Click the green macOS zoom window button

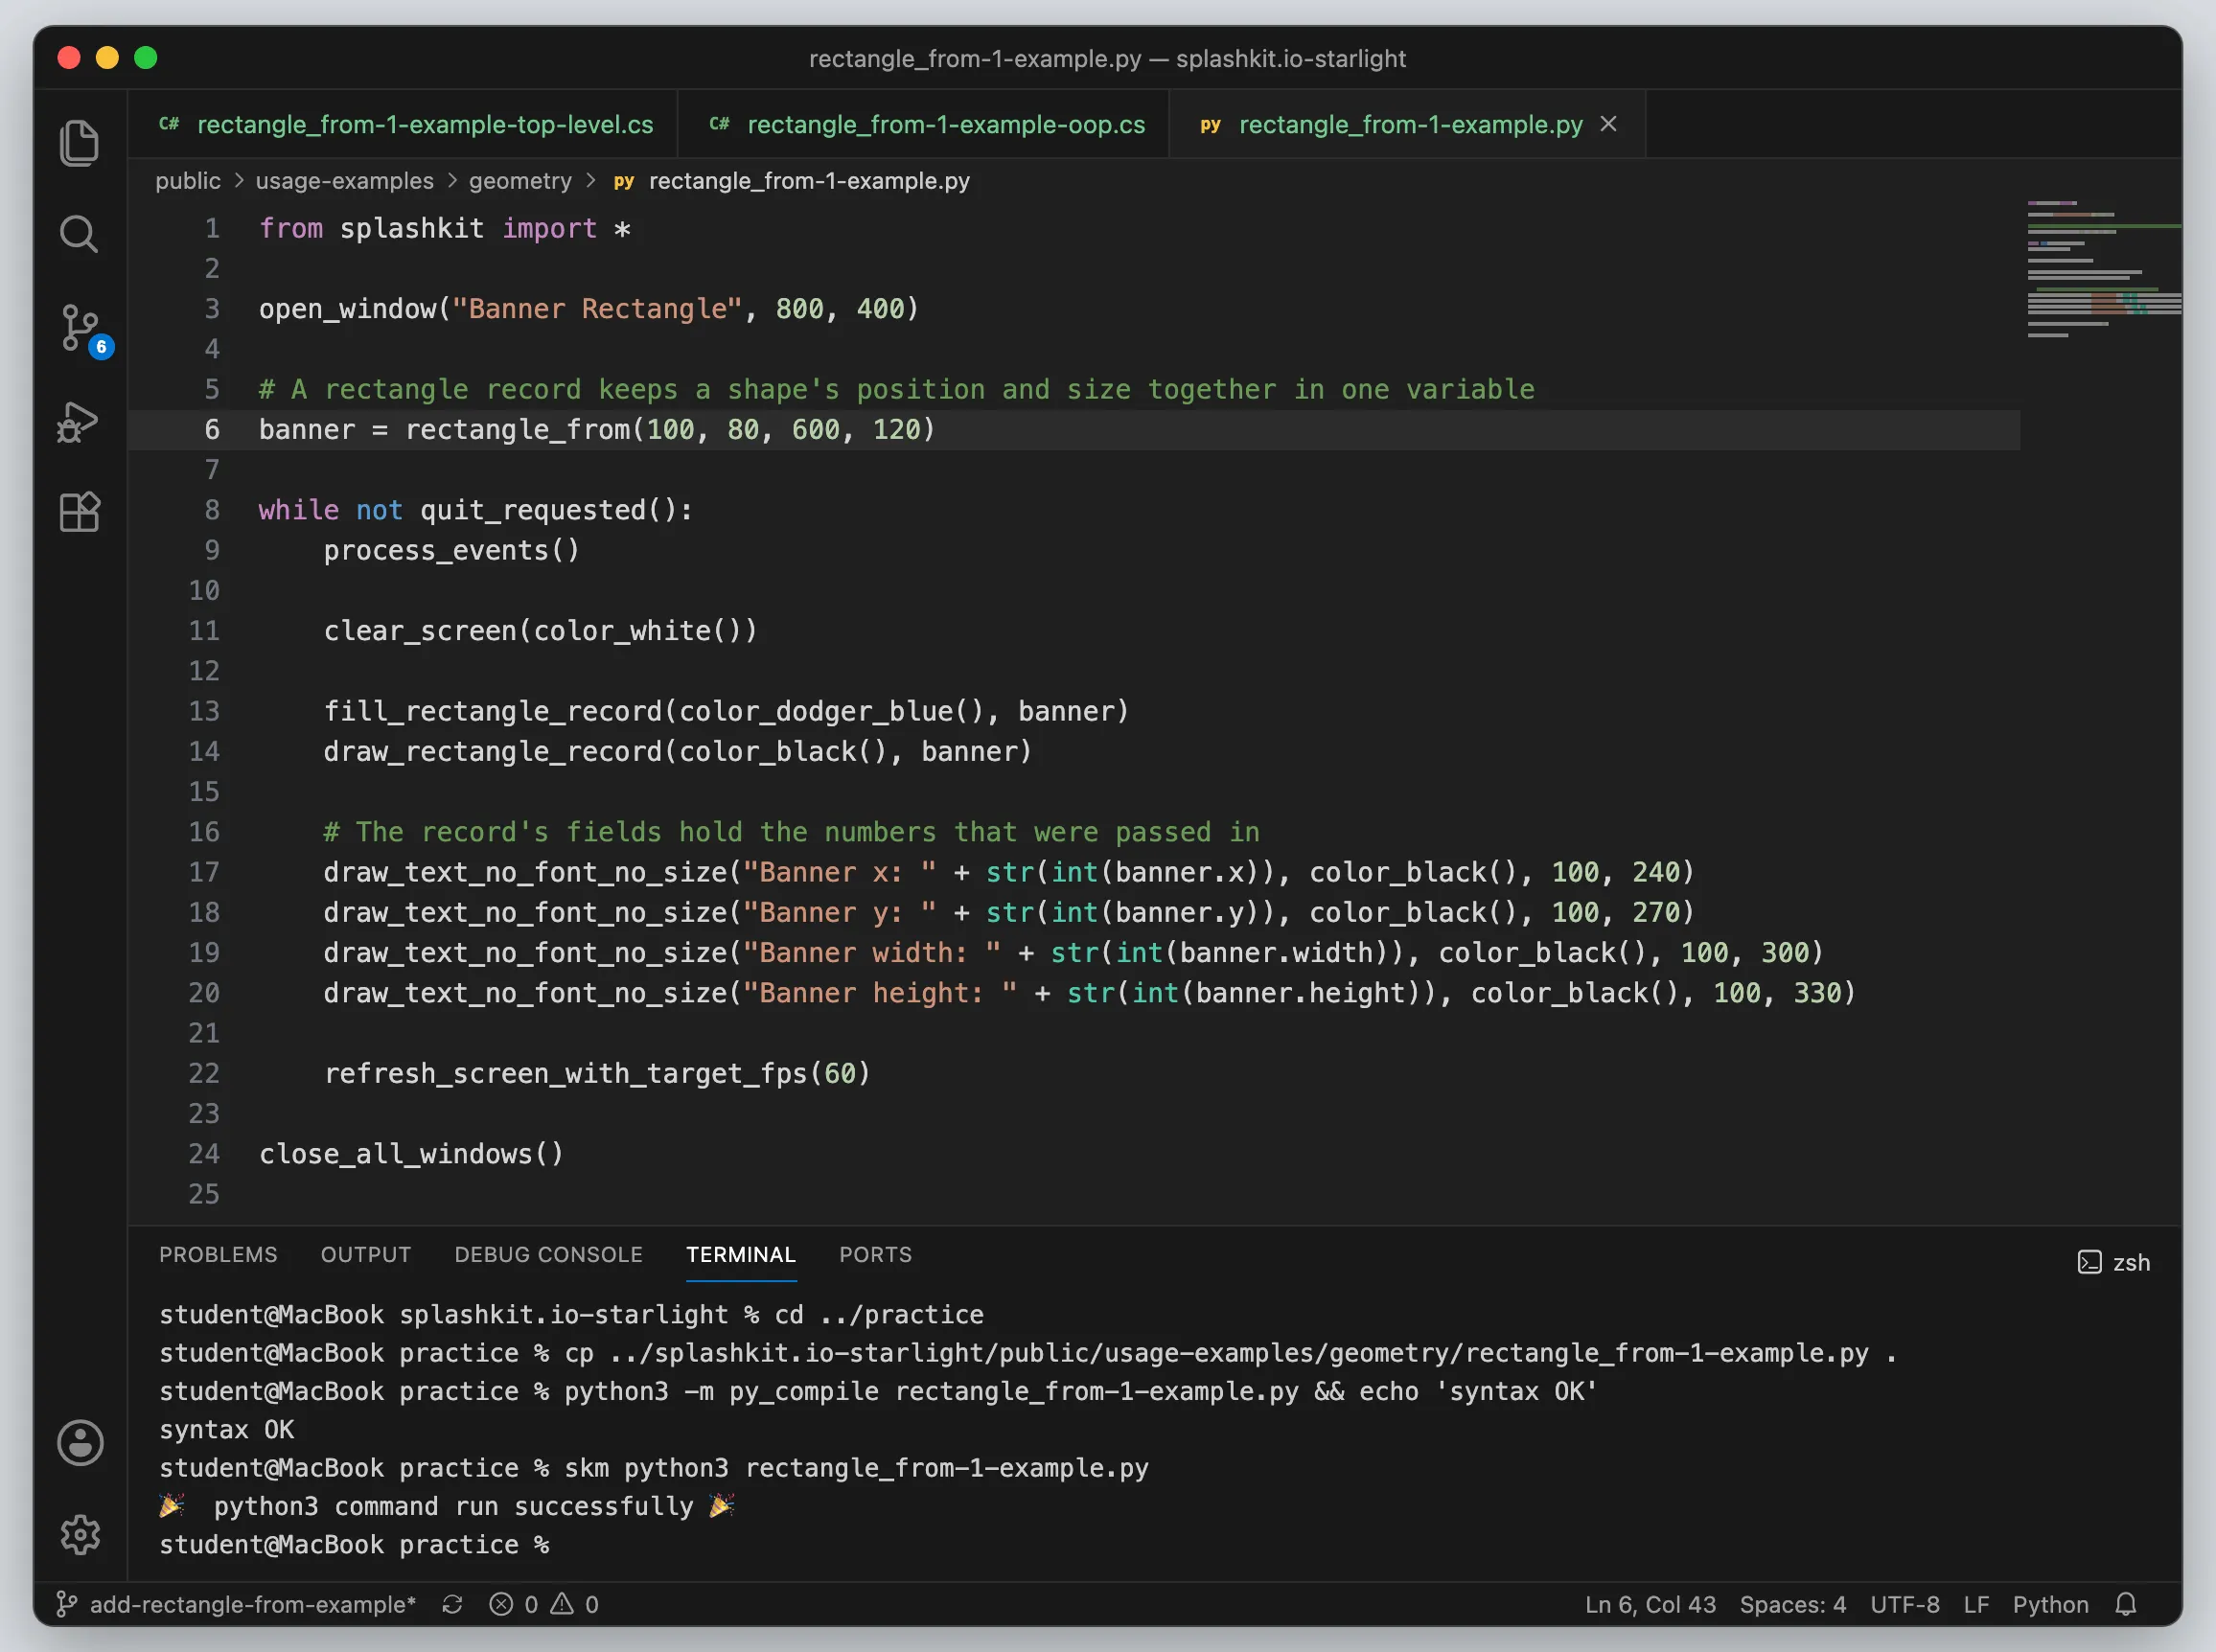click(x=146, y=58)
